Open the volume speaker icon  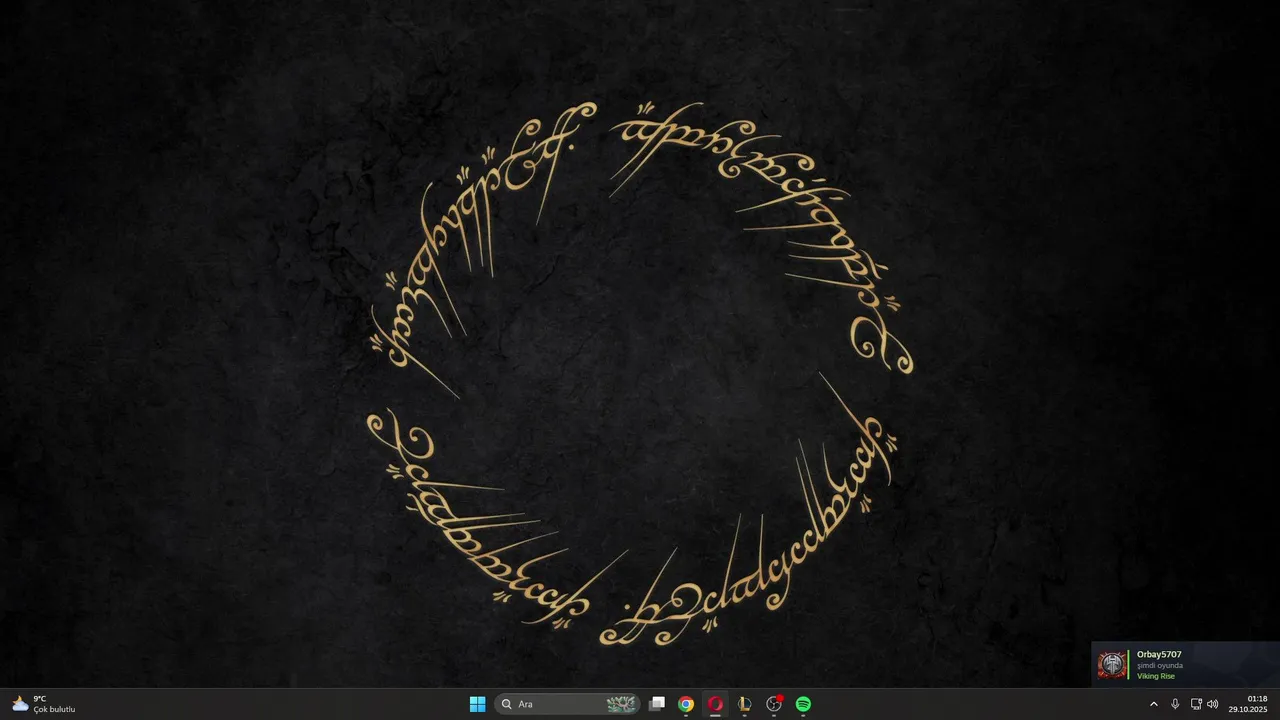pos(1213,704)
